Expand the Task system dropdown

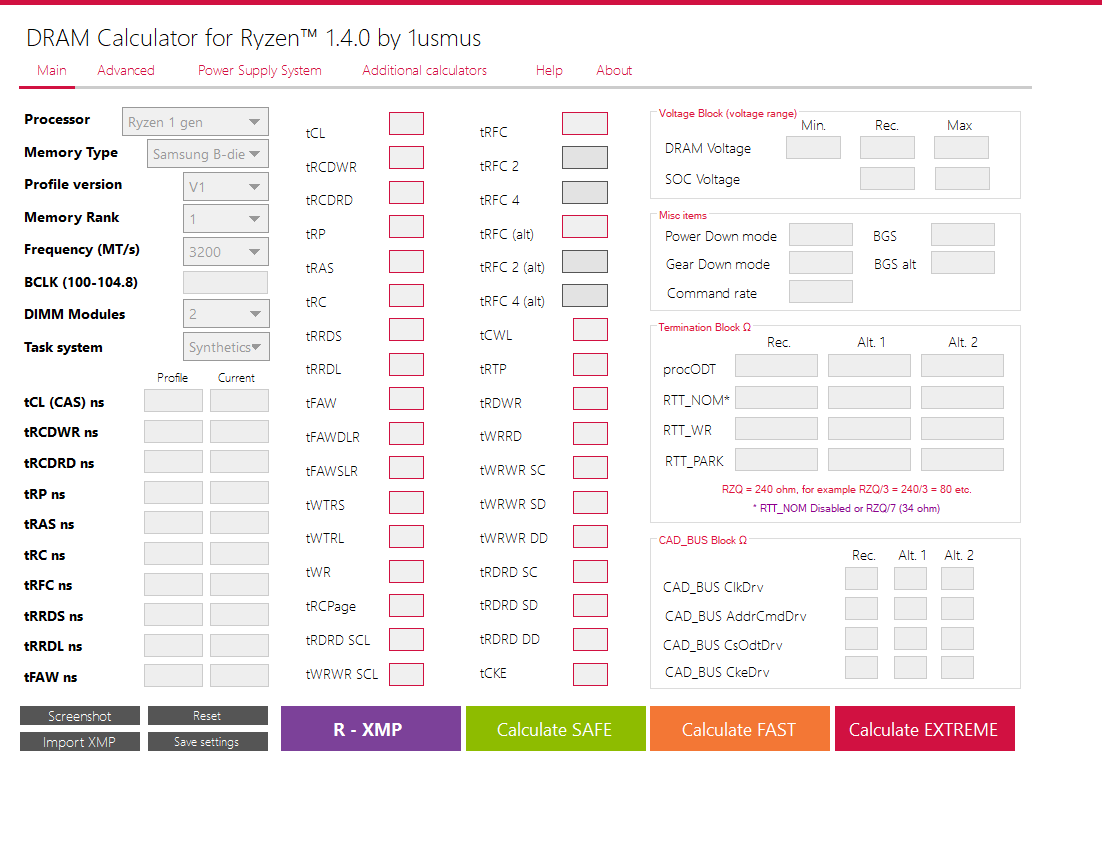coord(226,346)
